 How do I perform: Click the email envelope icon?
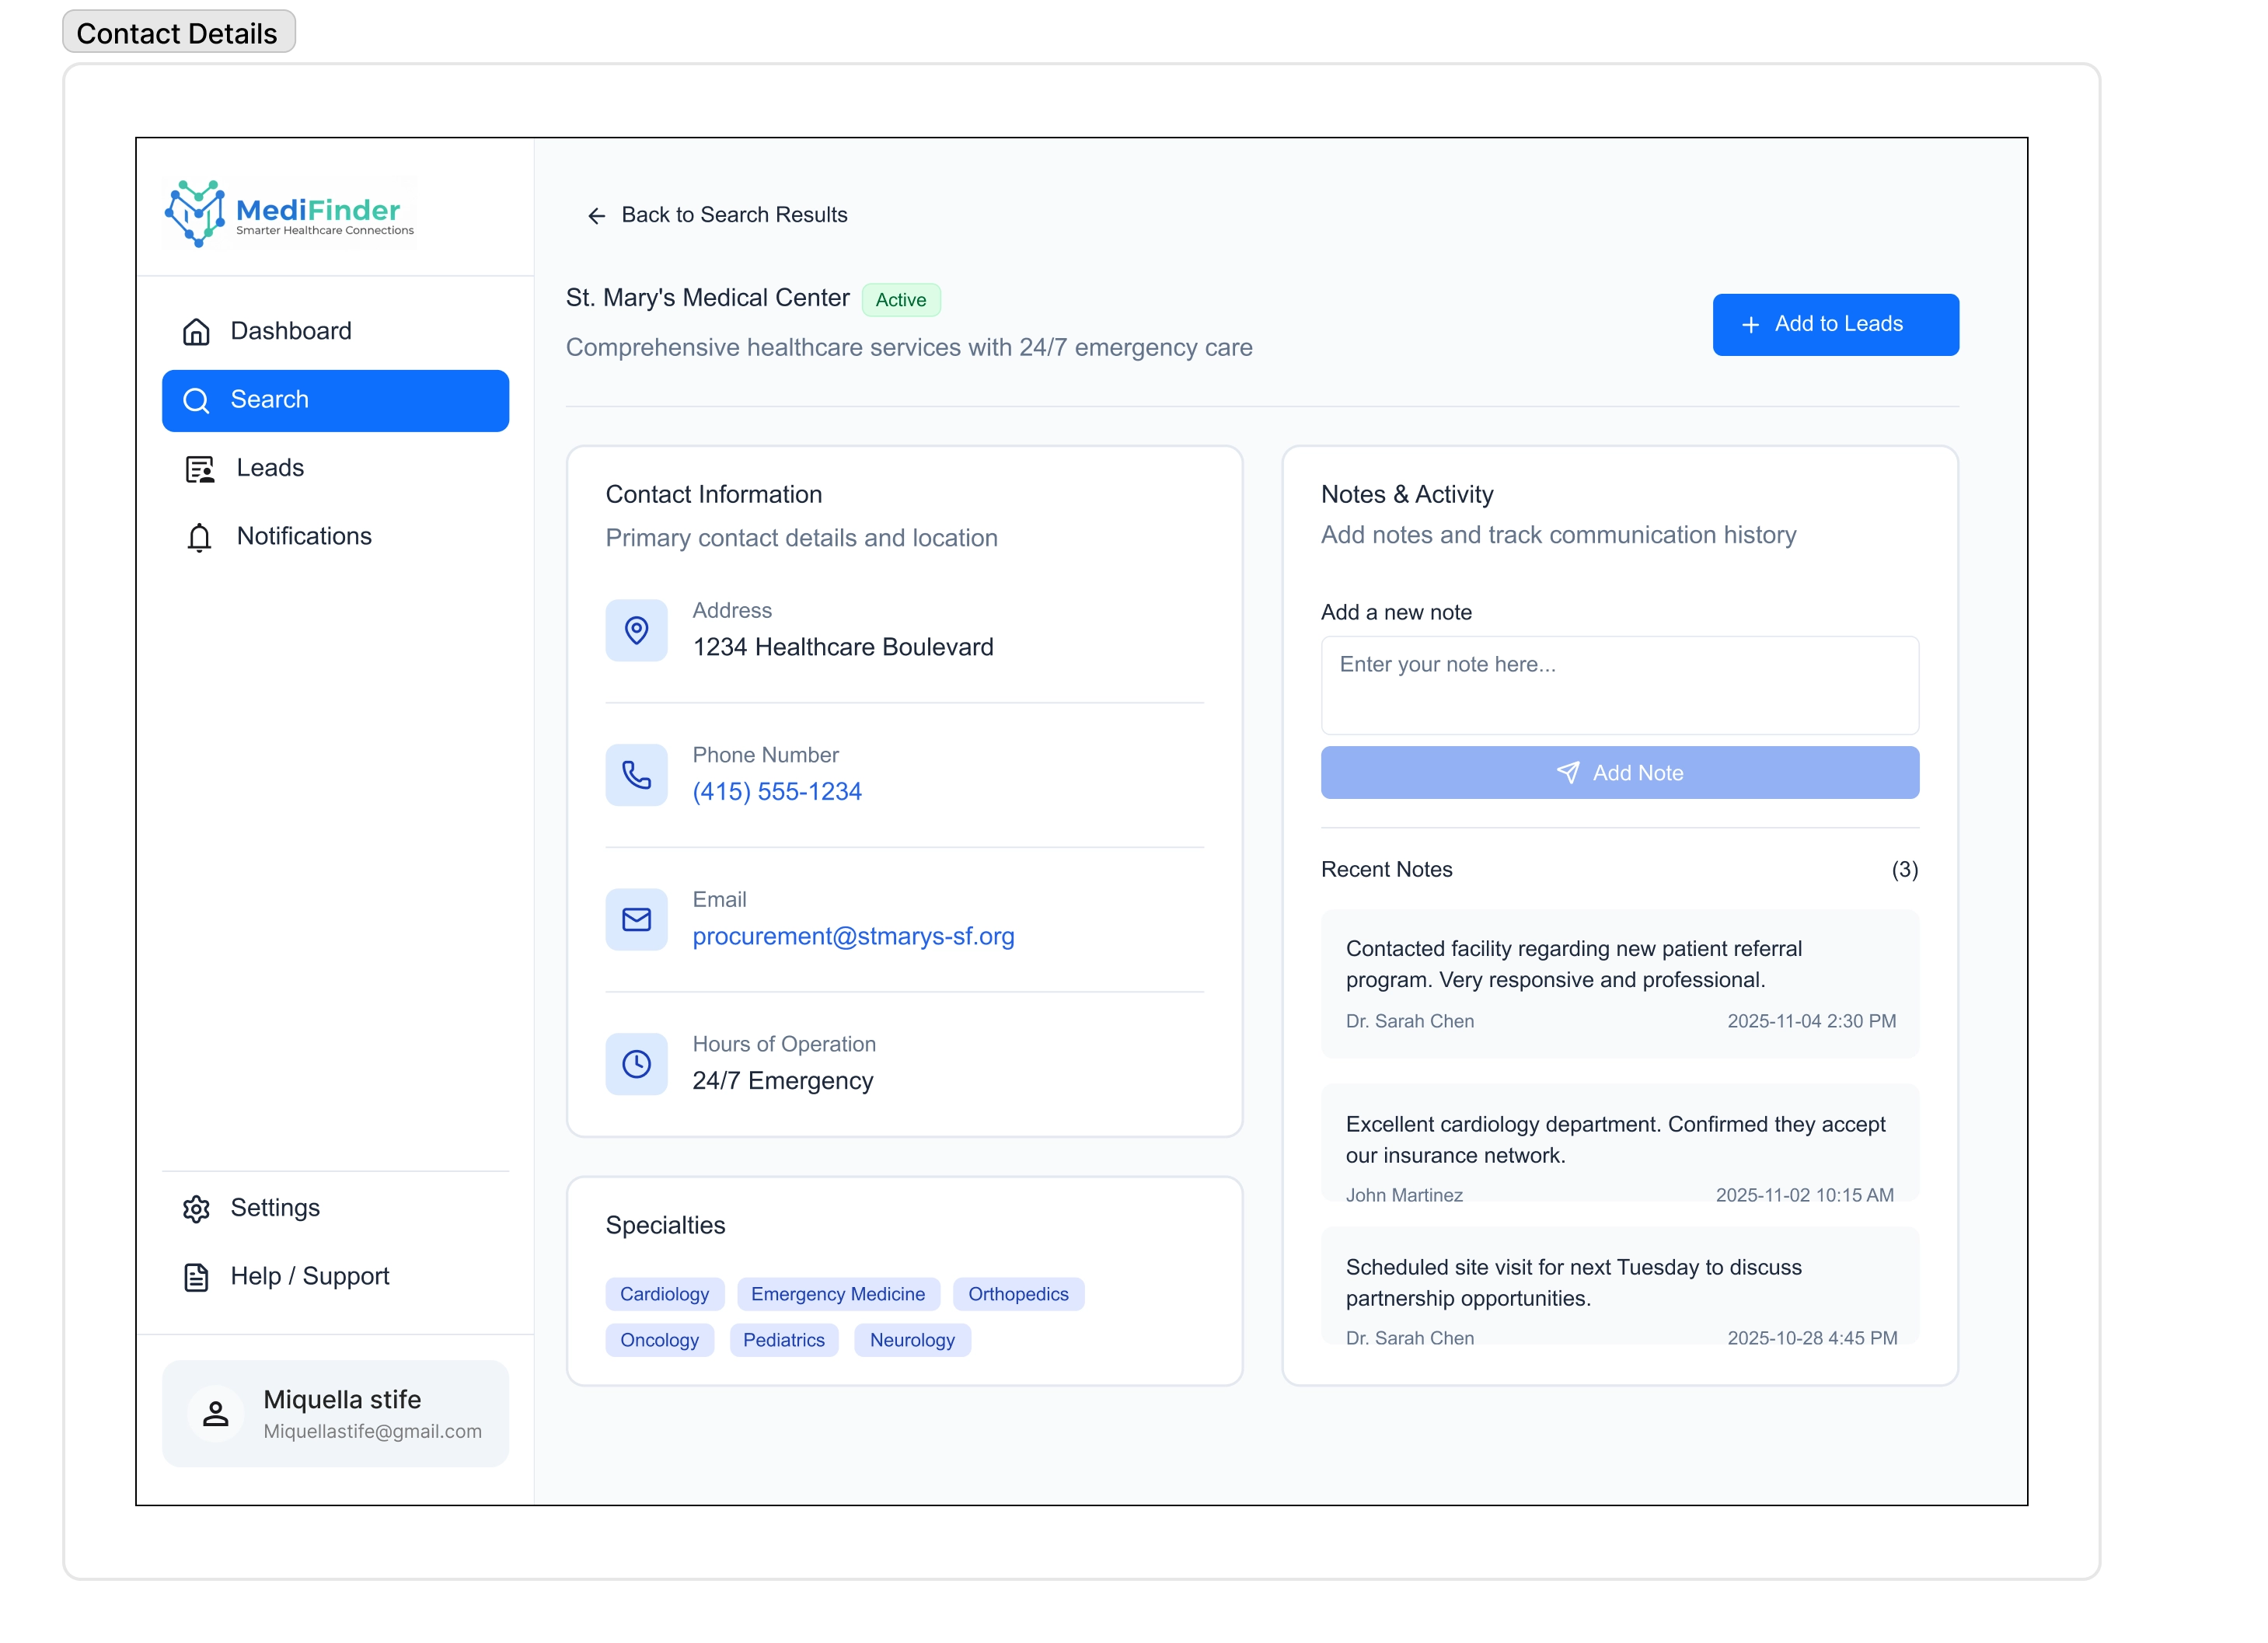(x=636, y=919)
